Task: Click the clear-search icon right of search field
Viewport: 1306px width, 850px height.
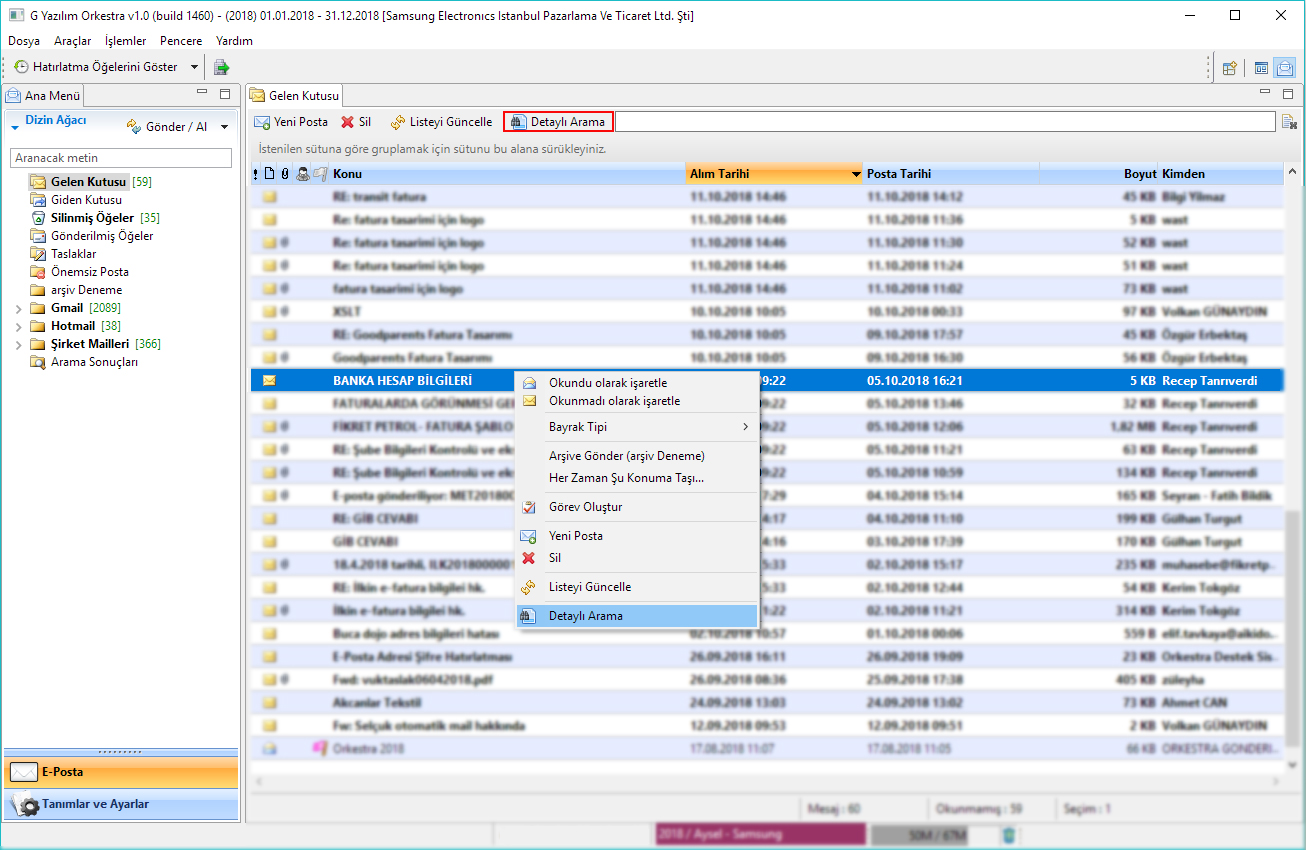Action: pos(1290,122)
